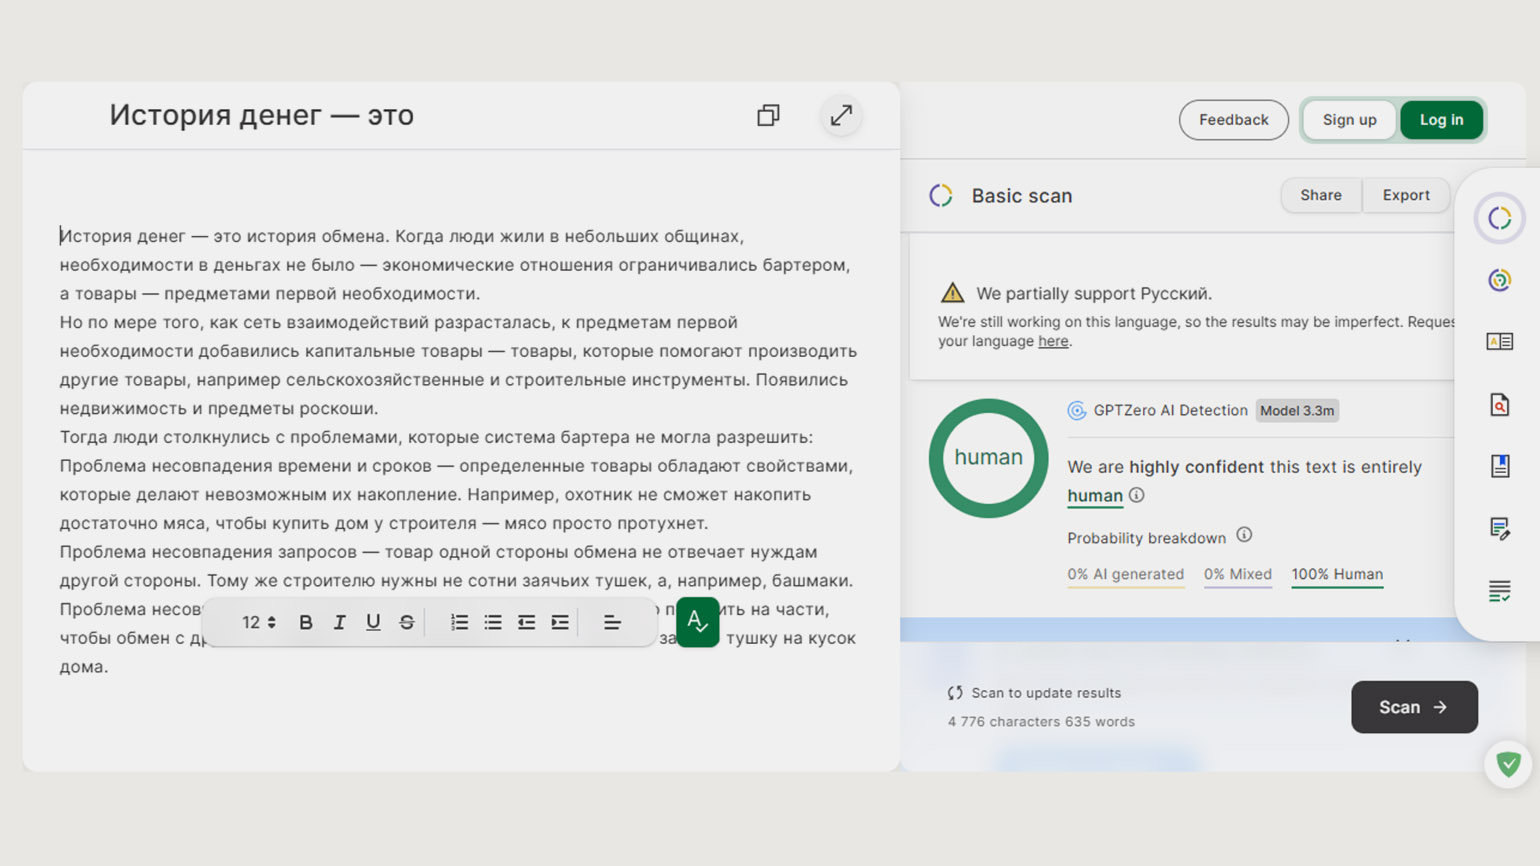
Task: Click the green spell check button
Action: click(x=697, y=622)
